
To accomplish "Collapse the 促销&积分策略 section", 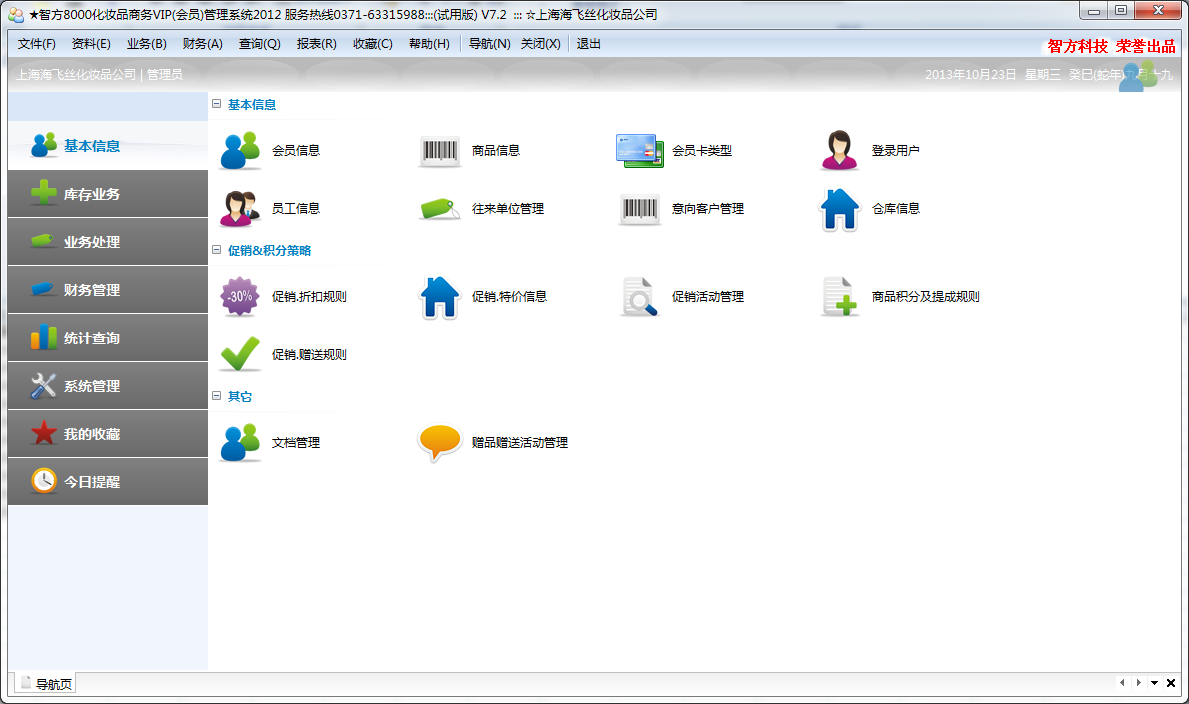I will pos(216,250).
